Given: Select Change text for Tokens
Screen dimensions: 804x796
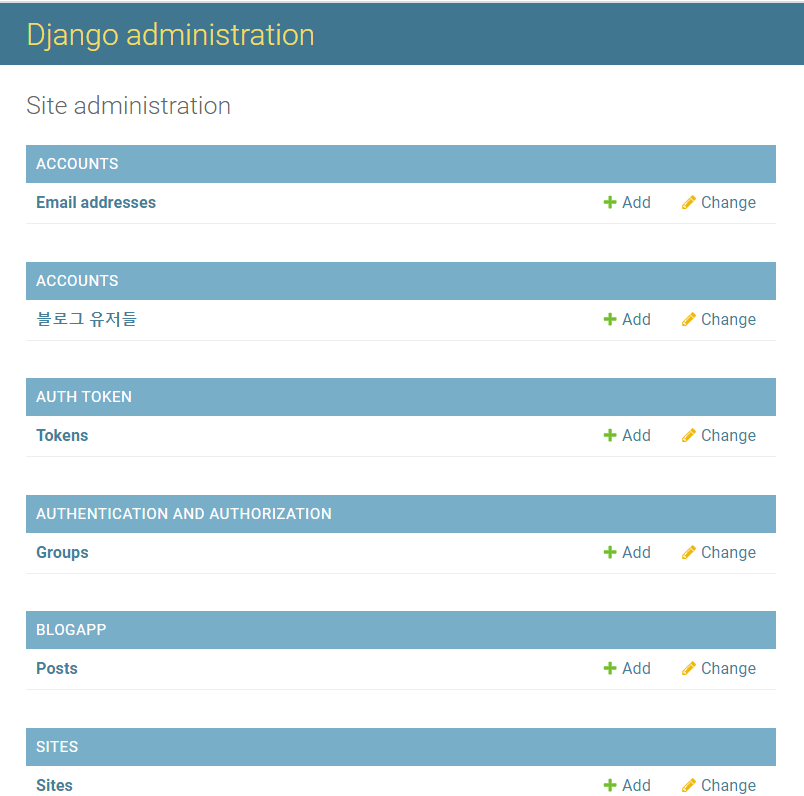Looking at the screenshot, I should (x=728, y=435).
